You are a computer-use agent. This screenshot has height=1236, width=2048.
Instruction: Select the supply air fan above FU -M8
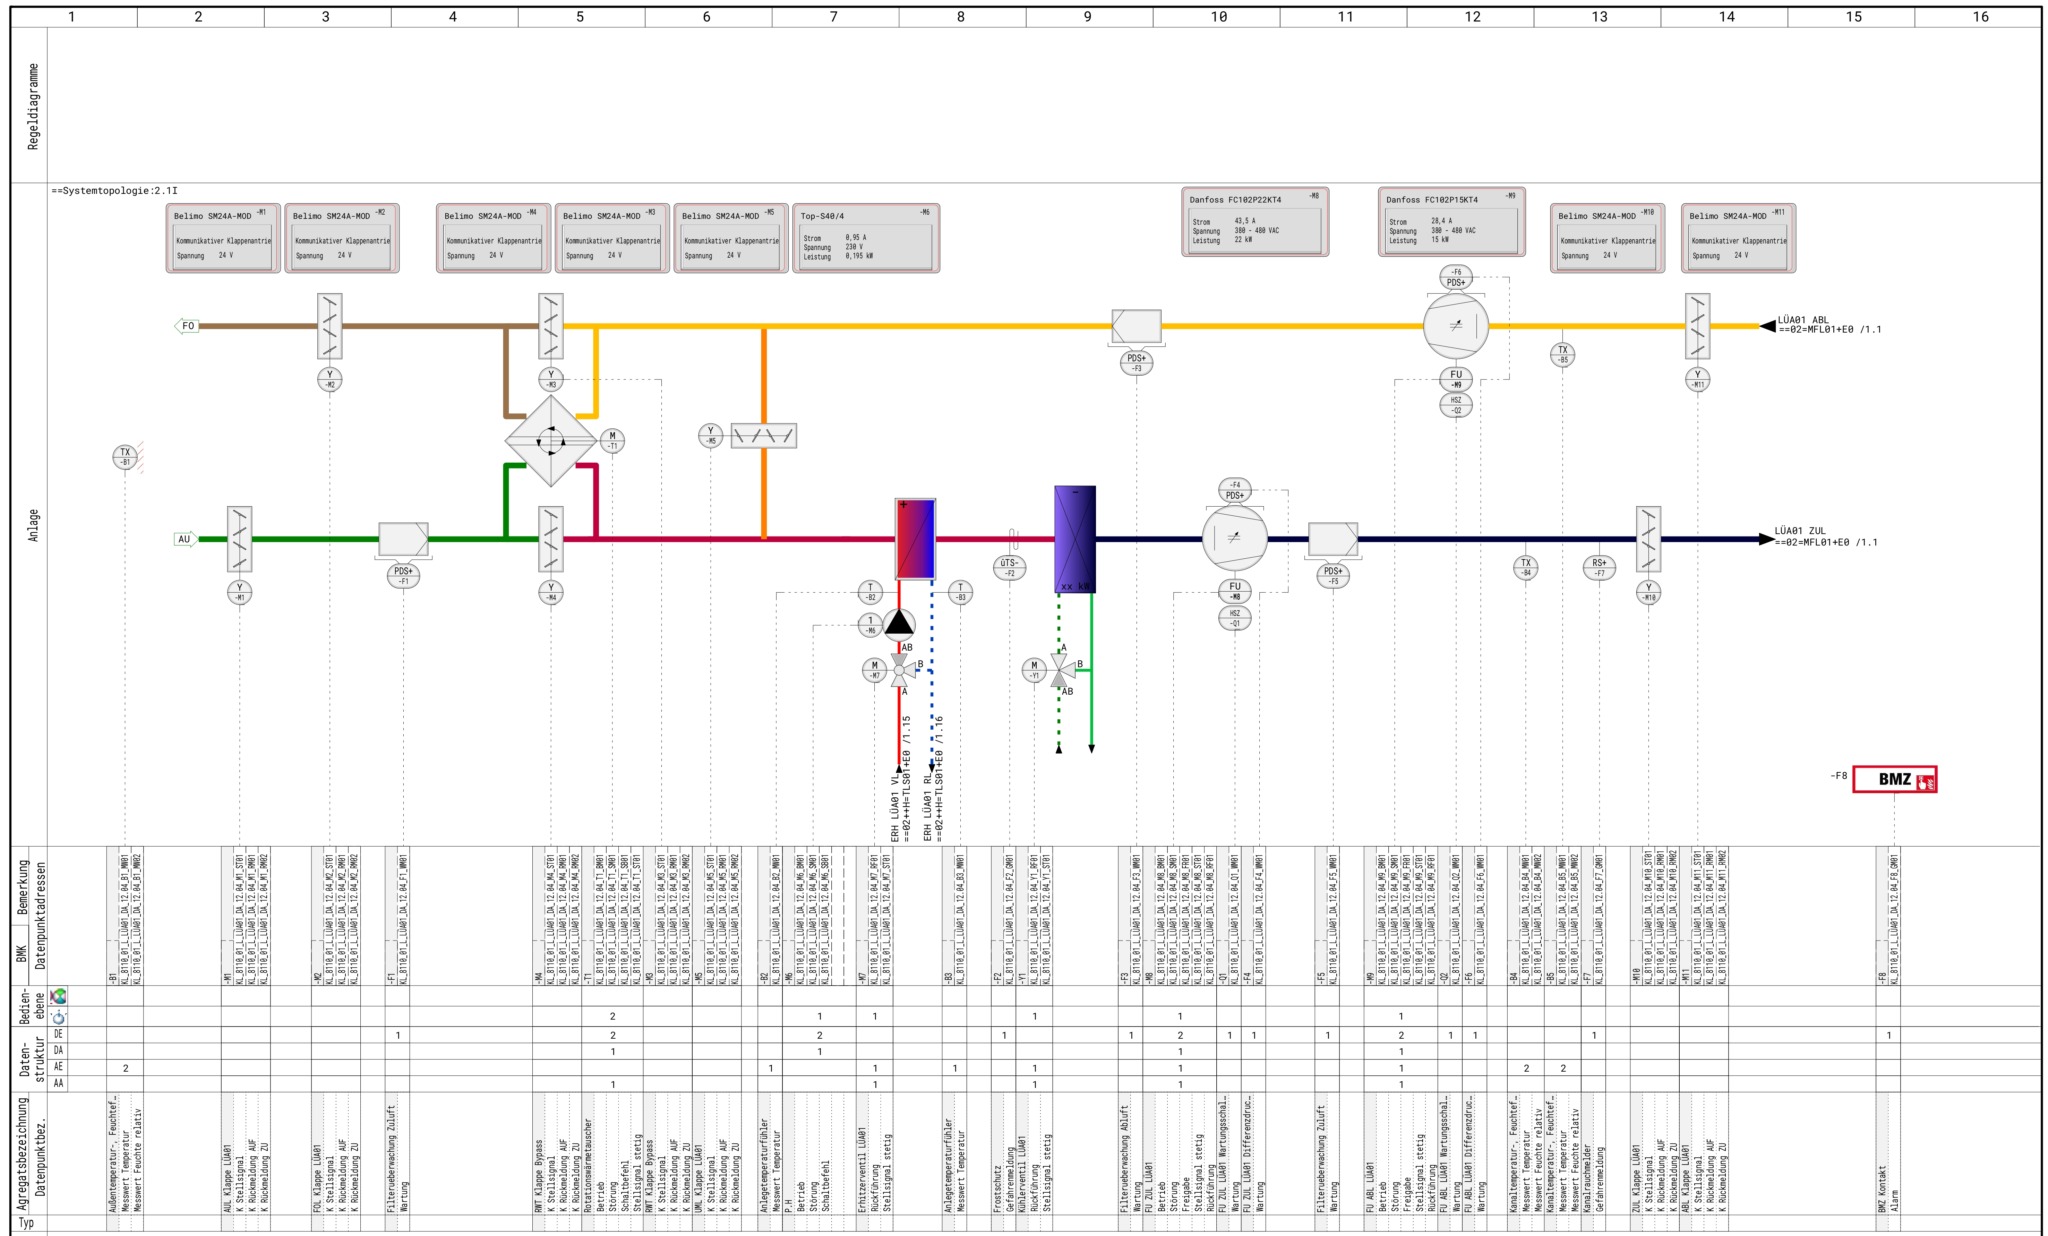[1235, 538]
